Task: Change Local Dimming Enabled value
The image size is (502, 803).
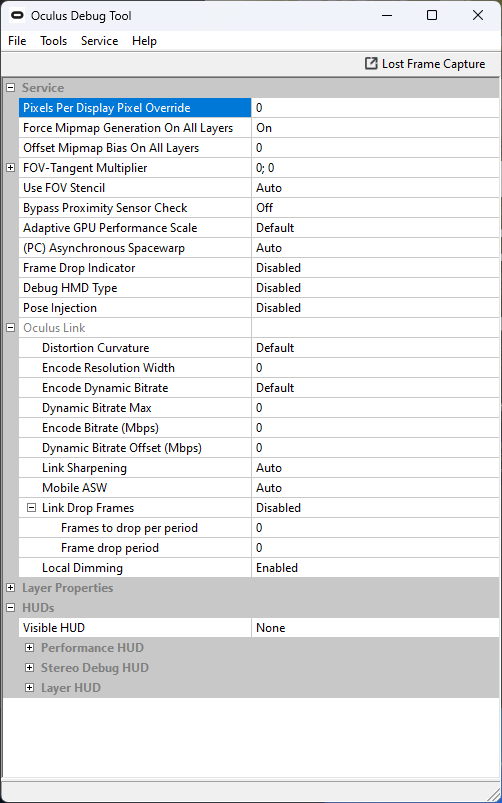Action: [x=375, y=568]
